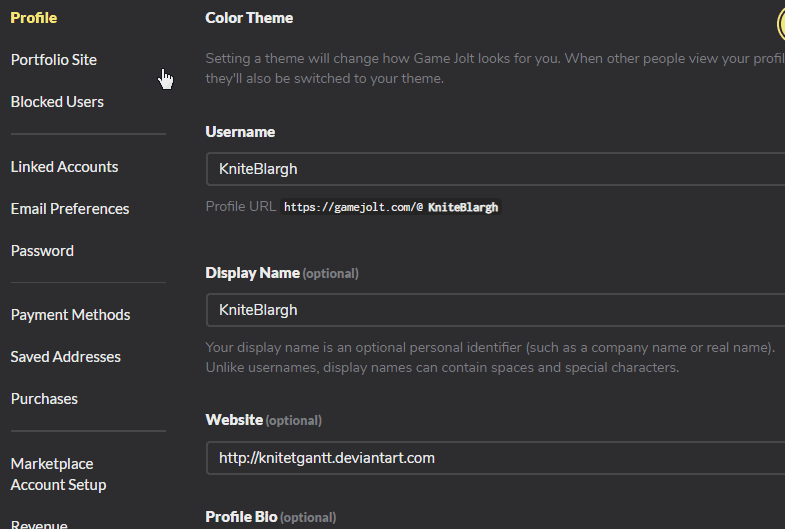Open the Blocked Users page
This screenshot has width=785, height=529.
pos(57,102)
